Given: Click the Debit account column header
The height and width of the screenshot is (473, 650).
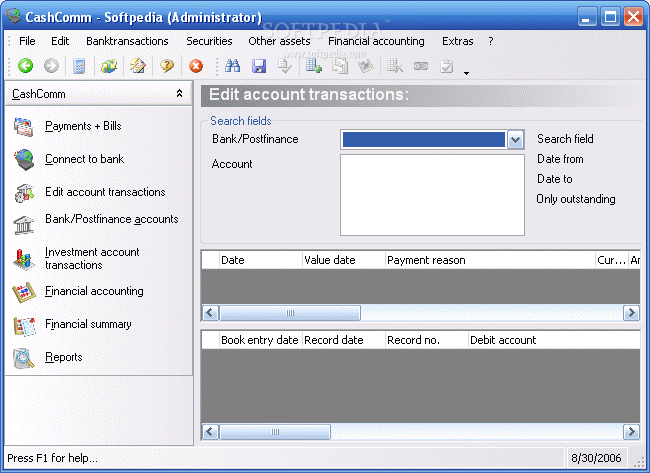Looking at the screenshot, I should tap(554, 340).
